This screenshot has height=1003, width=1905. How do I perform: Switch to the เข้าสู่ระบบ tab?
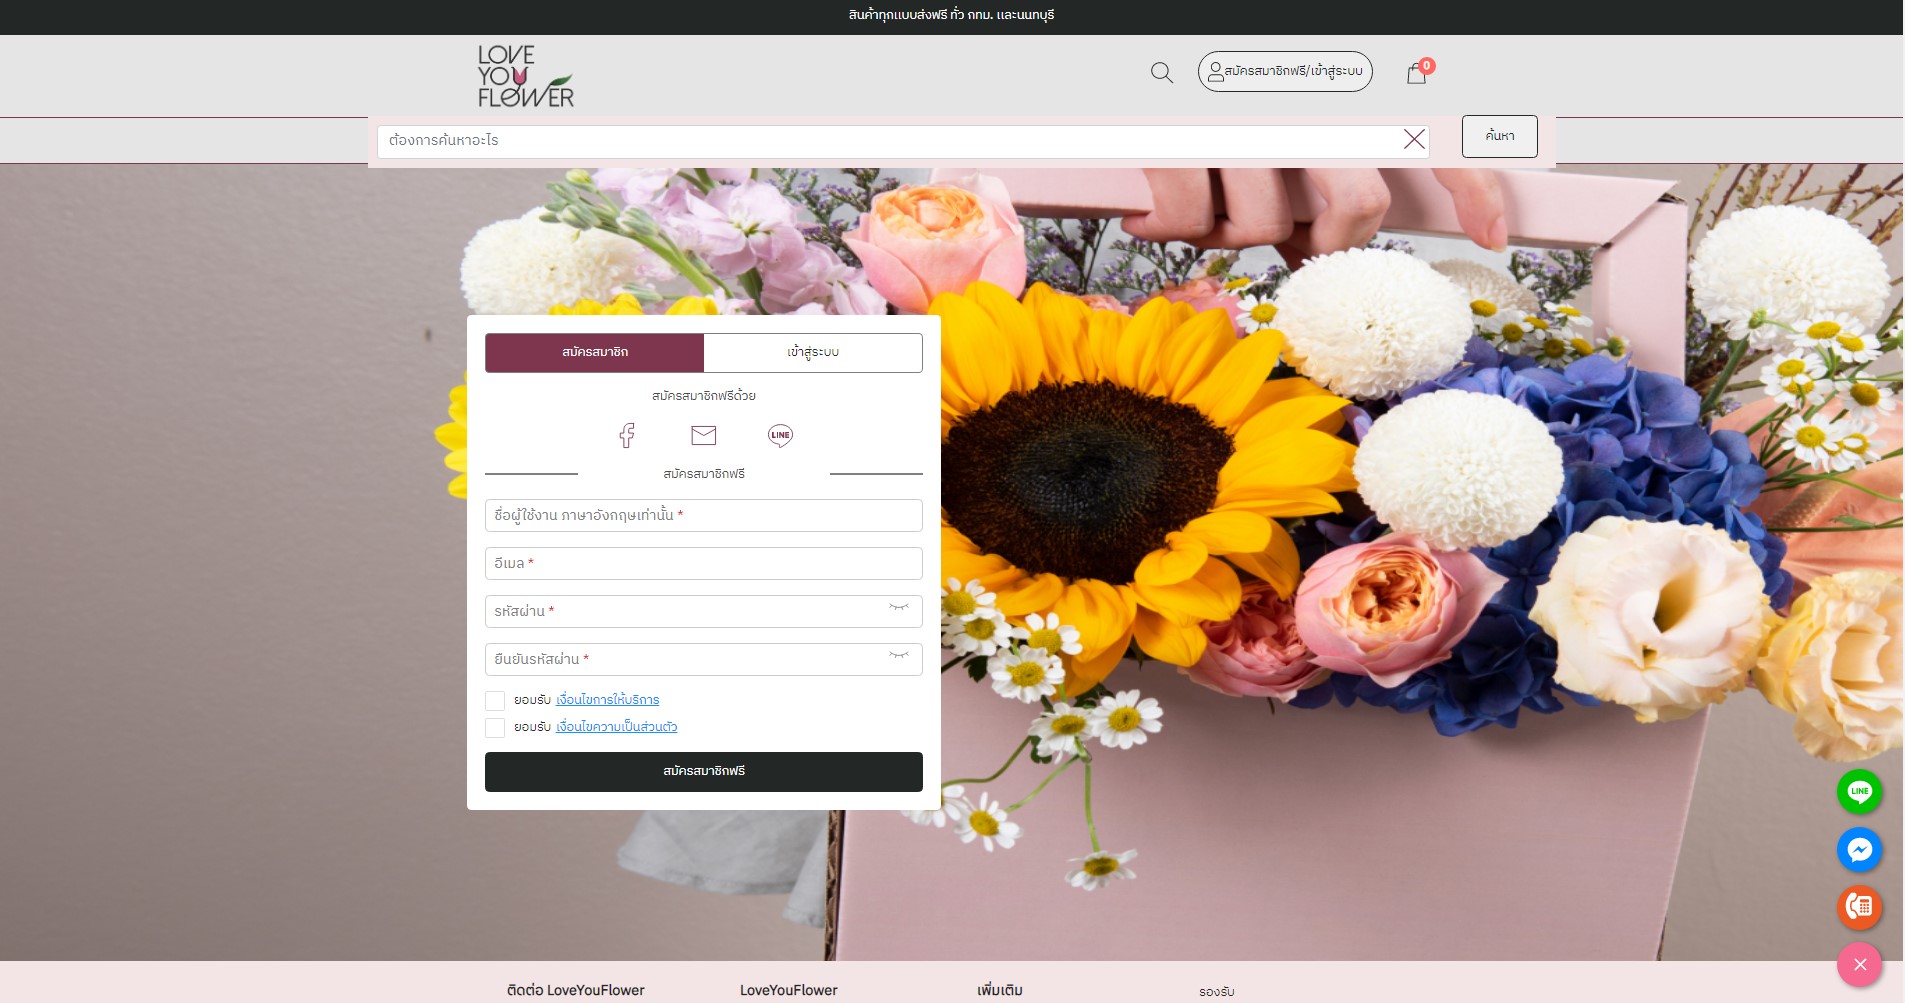pyautogui.click(x=813, y=352)
